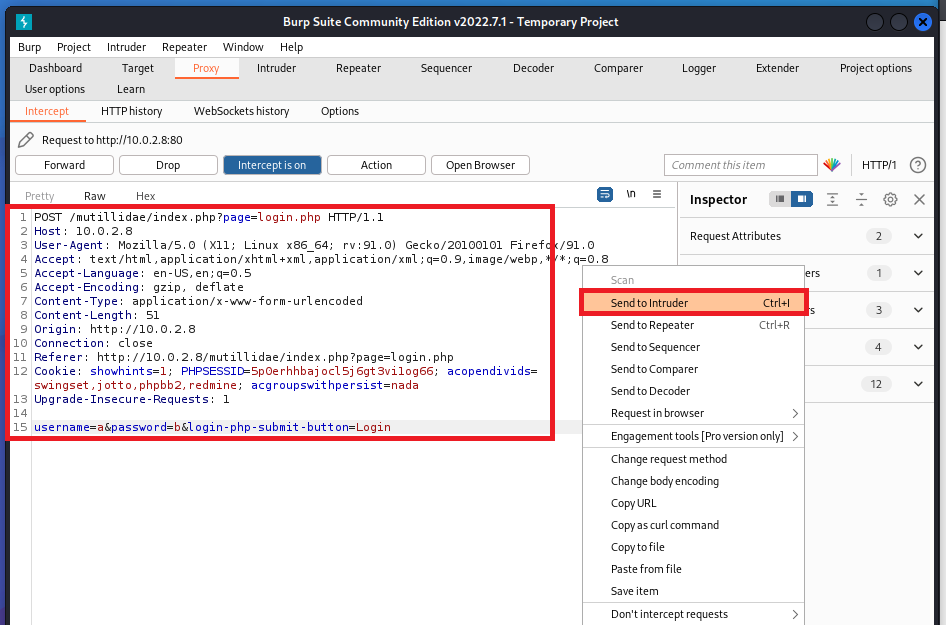Switch to the Comparer tab
The height and width of the screenshot is (625, 946).
[x=618, y=68]
